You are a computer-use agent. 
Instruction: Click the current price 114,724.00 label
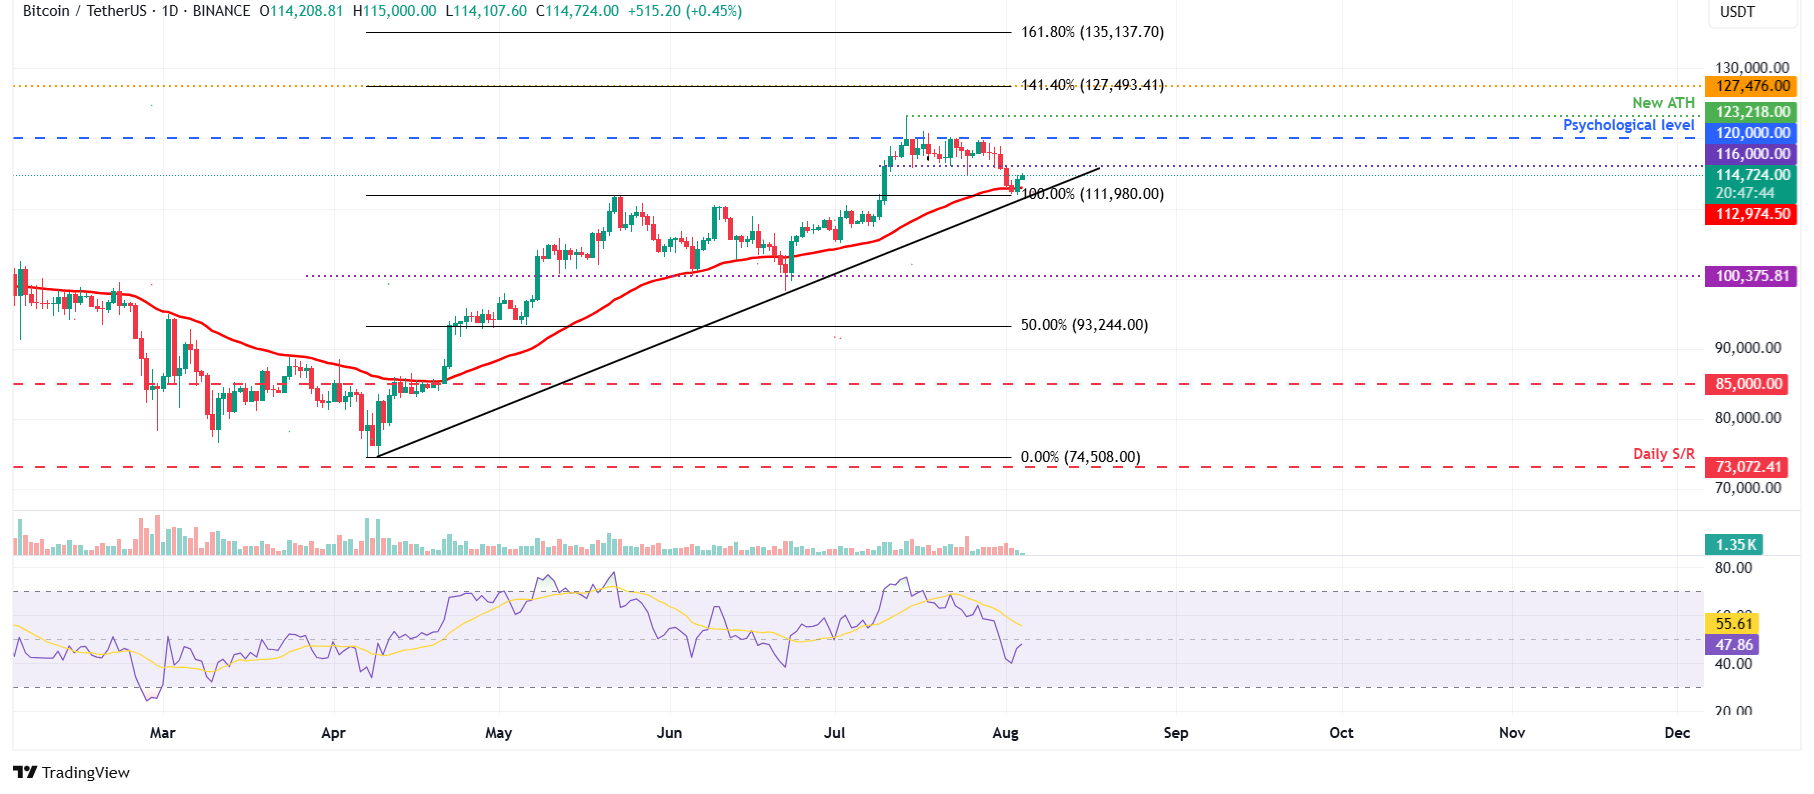(1750, 175)
